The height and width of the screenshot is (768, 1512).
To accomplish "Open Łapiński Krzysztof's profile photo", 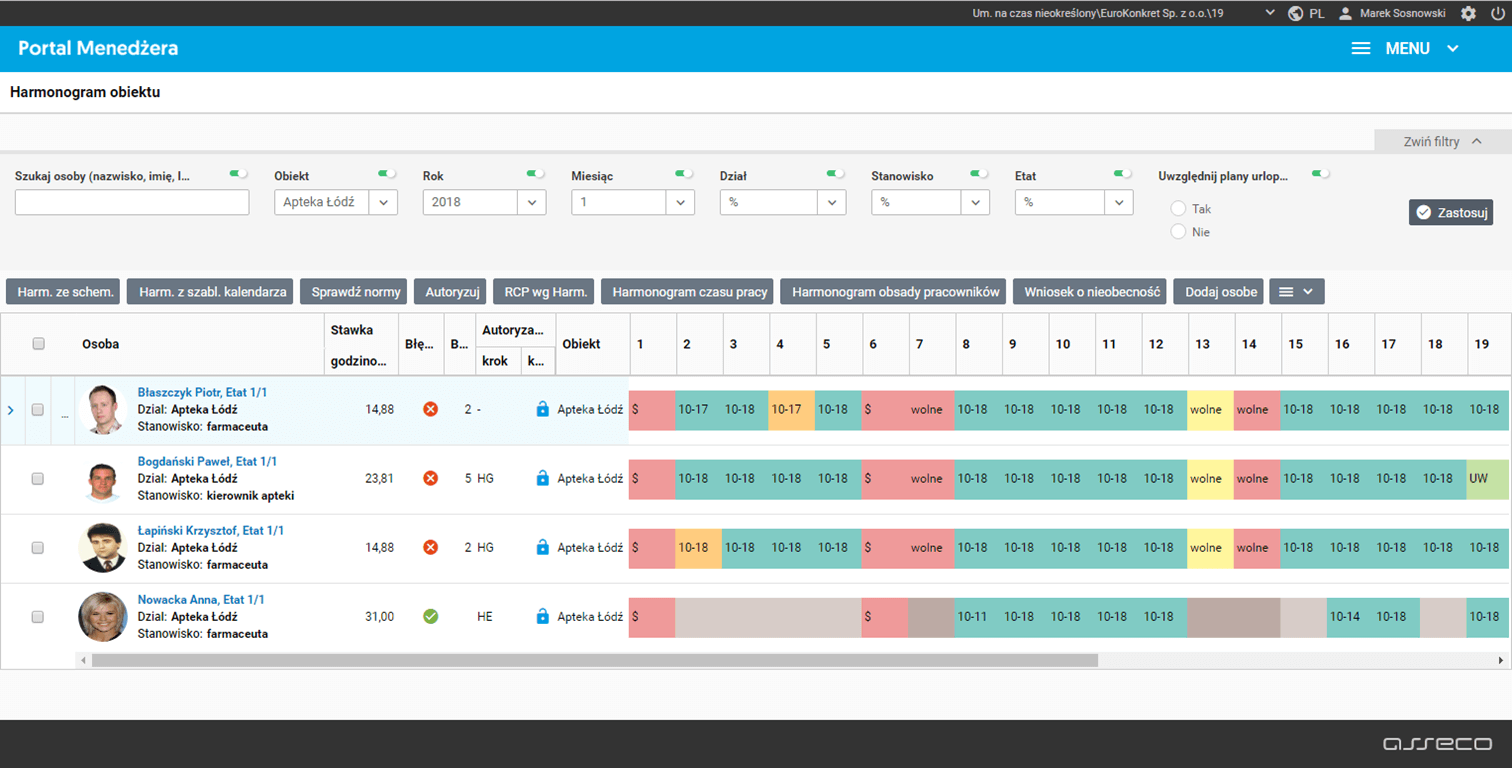I will pyautogui.click(x=103, y=548).
